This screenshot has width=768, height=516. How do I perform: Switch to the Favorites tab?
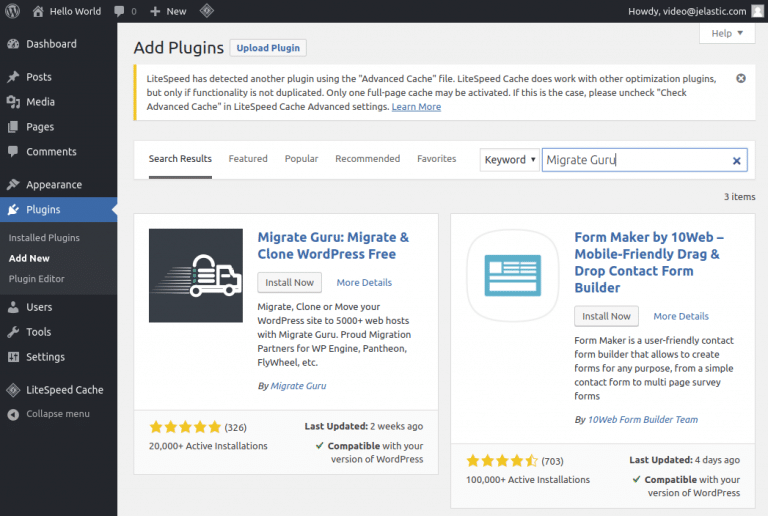[436, 159]
